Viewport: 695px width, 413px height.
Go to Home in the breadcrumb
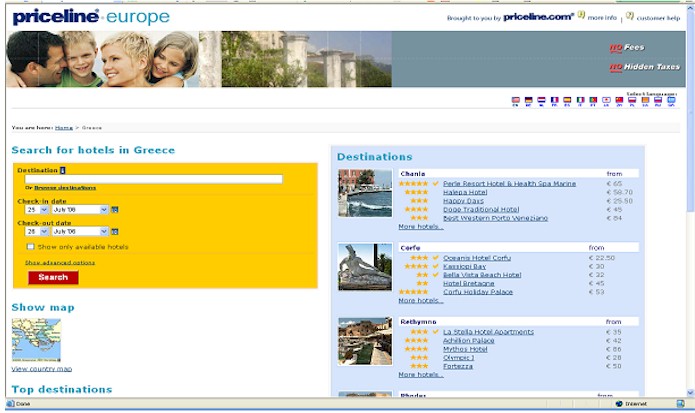pyautogui.click(x=64, y=128)
